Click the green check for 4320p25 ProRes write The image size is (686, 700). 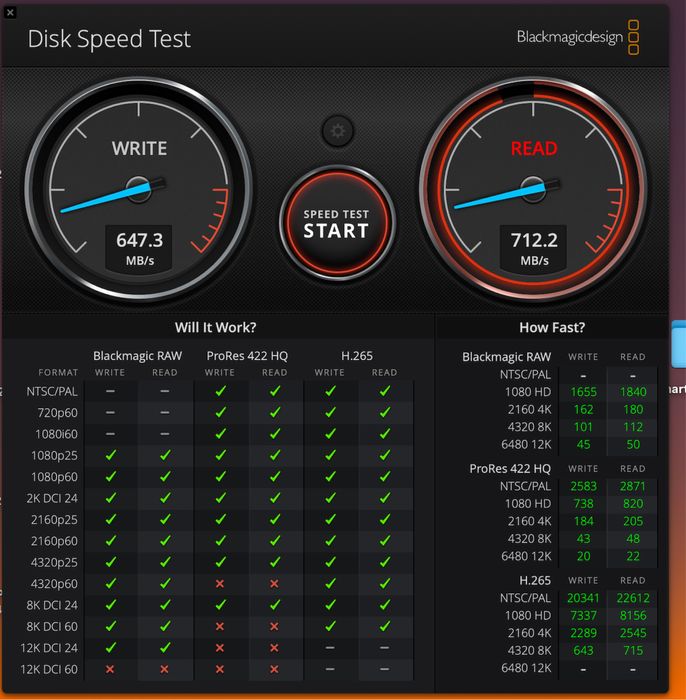[x=220, y=562]
